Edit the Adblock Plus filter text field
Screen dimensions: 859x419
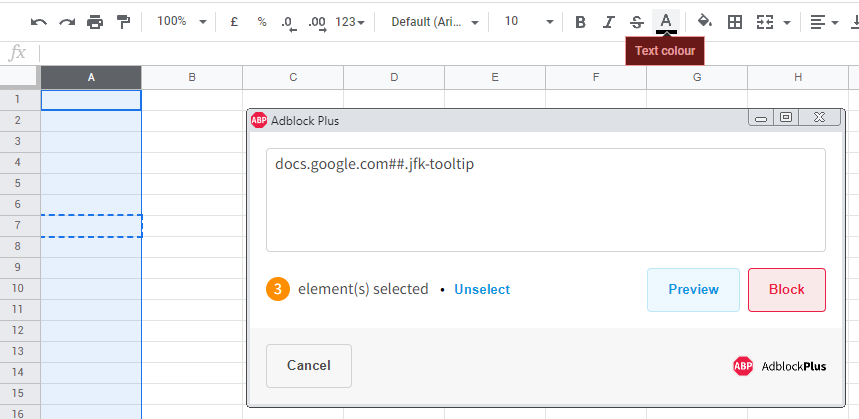546,200
